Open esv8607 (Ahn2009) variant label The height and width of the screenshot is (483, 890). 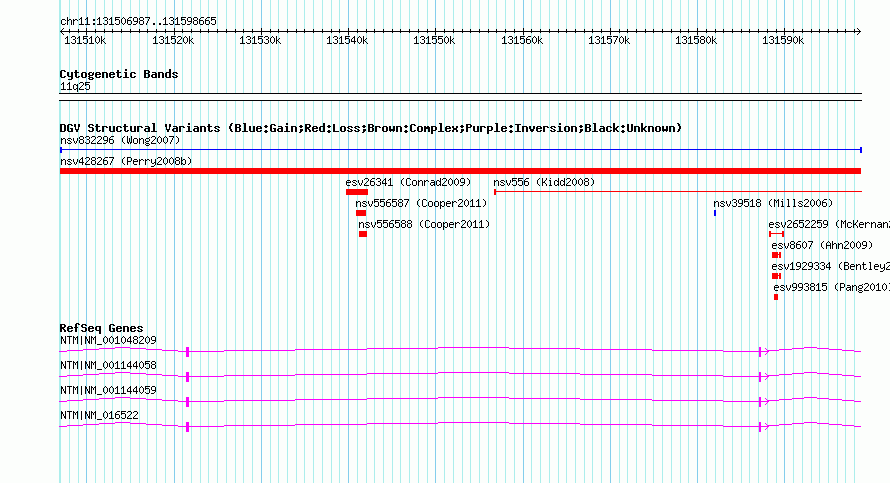(822, 245)
